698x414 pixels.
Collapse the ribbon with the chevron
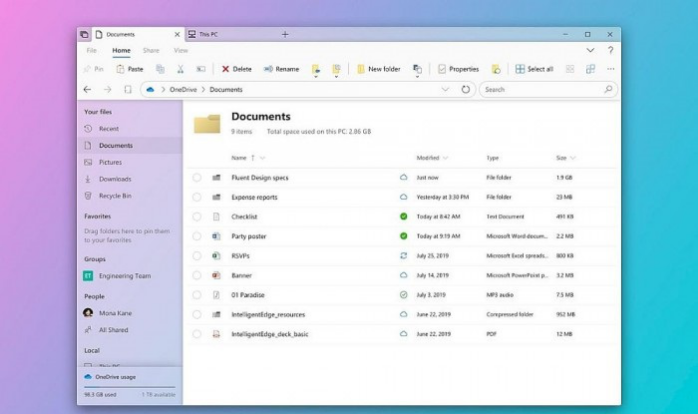[x=590, y=50]
